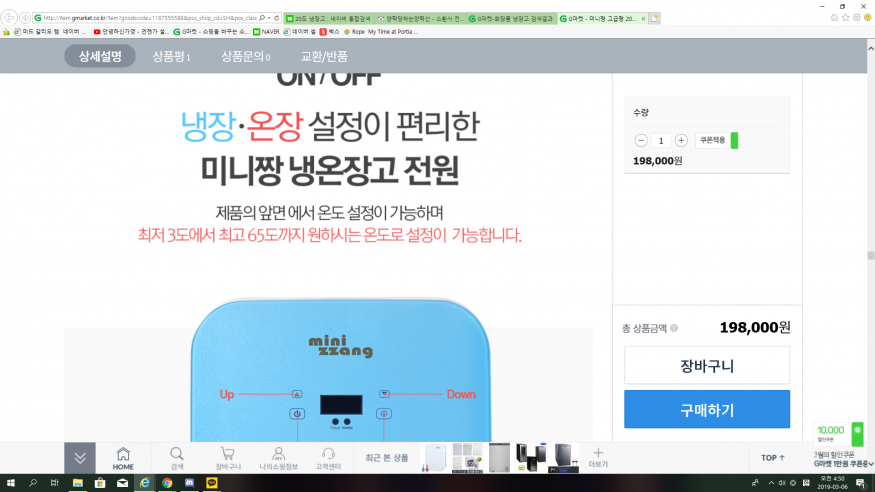This screenshot has height=492, width=875.
Task: Click the page vertical scrollbar thumb
Action: pyautogui.click(x=871, y=255)
